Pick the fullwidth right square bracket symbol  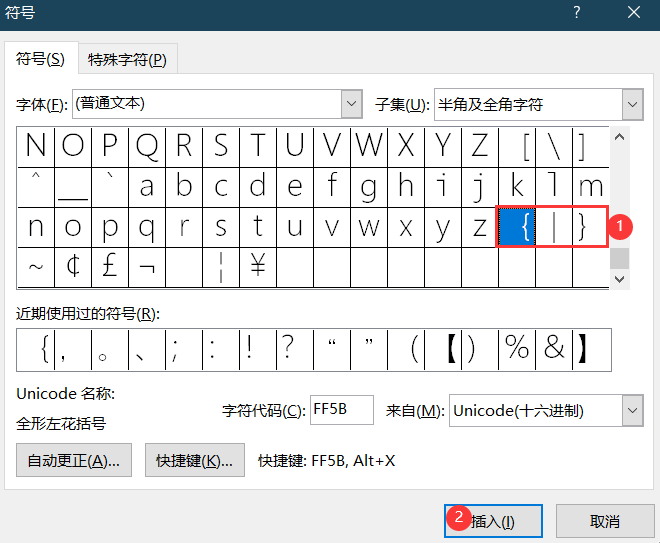pyautogui.click(x=591, y=147)
